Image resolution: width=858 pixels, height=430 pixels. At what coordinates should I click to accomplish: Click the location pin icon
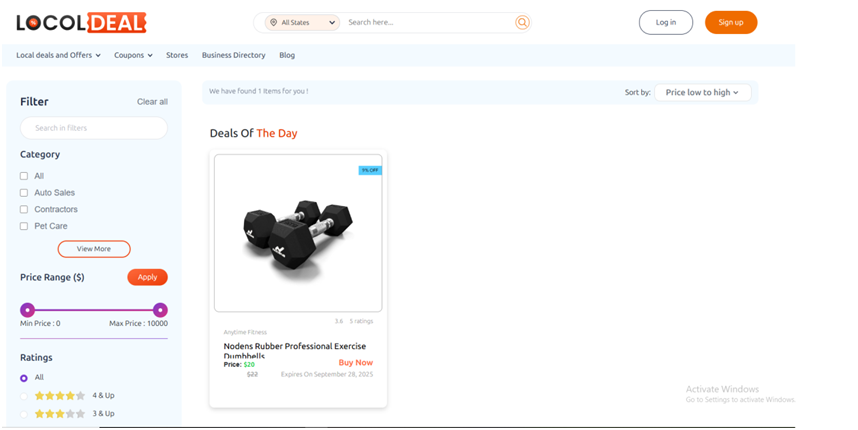click(274, 22)
